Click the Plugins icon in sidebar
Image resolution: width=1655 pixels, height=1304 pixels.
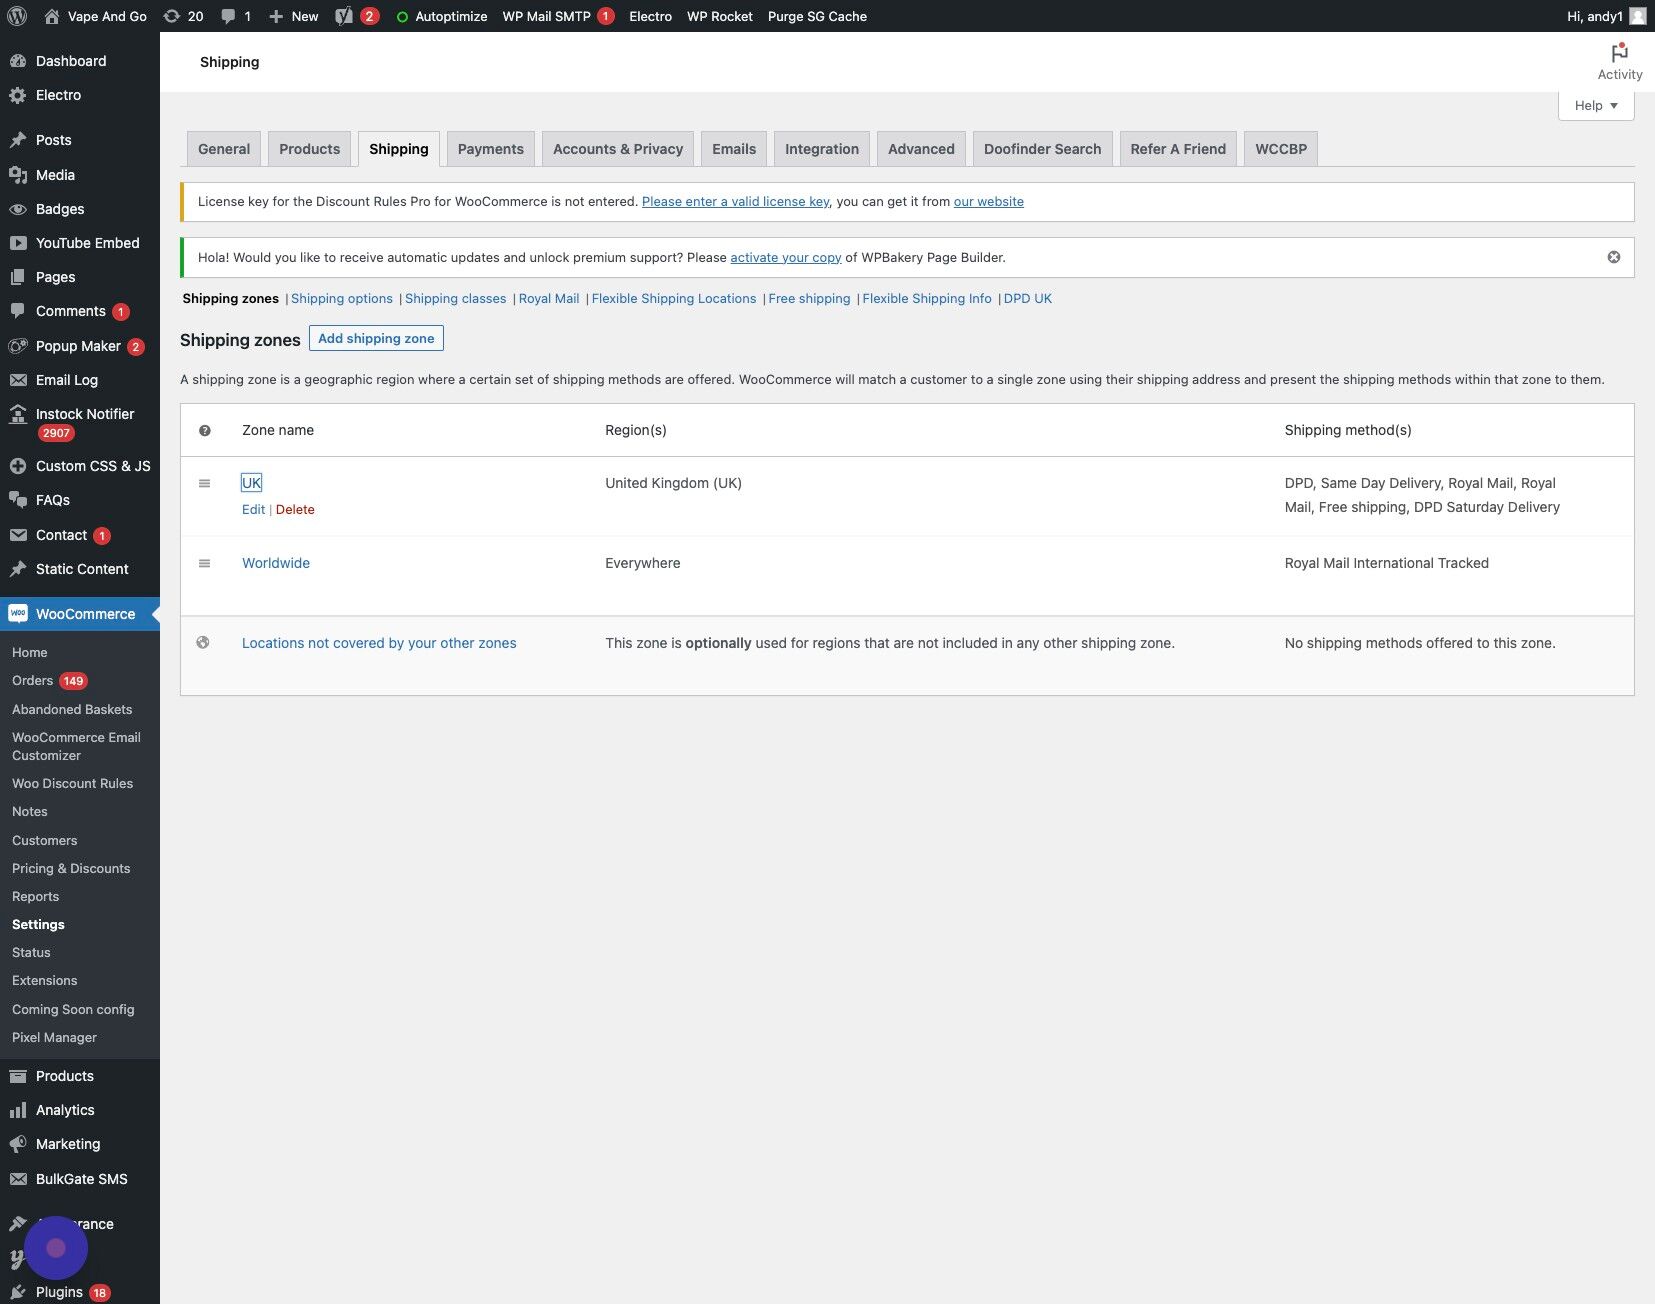(18, 1292)
